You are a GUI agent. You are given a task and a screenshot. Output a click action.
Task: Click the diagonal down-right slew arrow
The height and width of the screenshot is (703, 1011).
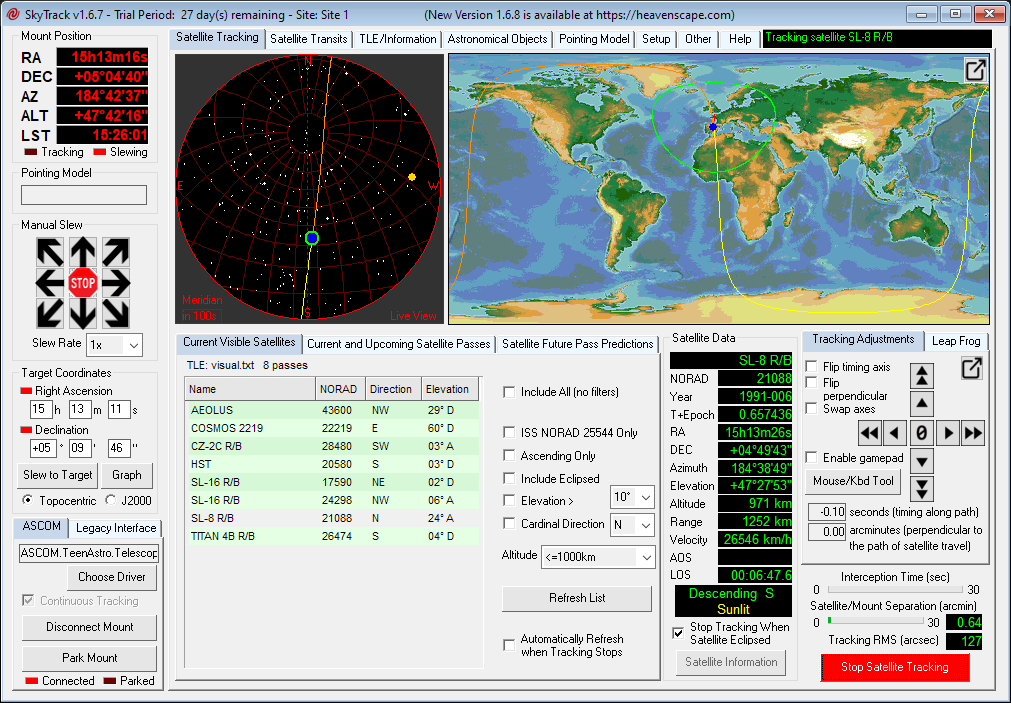coord(115,314)
